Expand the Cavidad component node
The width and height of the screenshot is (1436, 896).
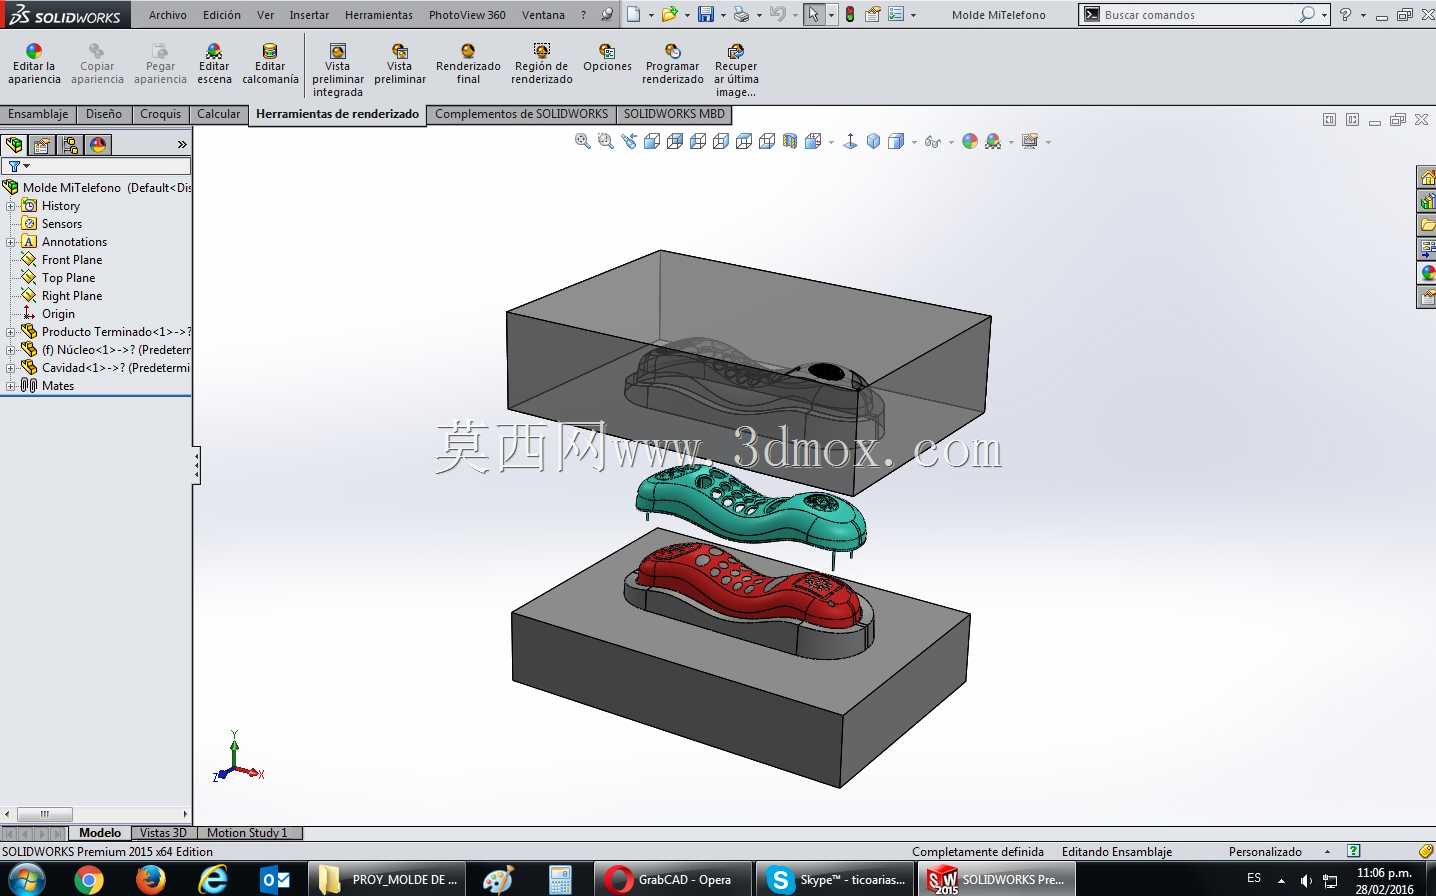click(x=11, y=368)
